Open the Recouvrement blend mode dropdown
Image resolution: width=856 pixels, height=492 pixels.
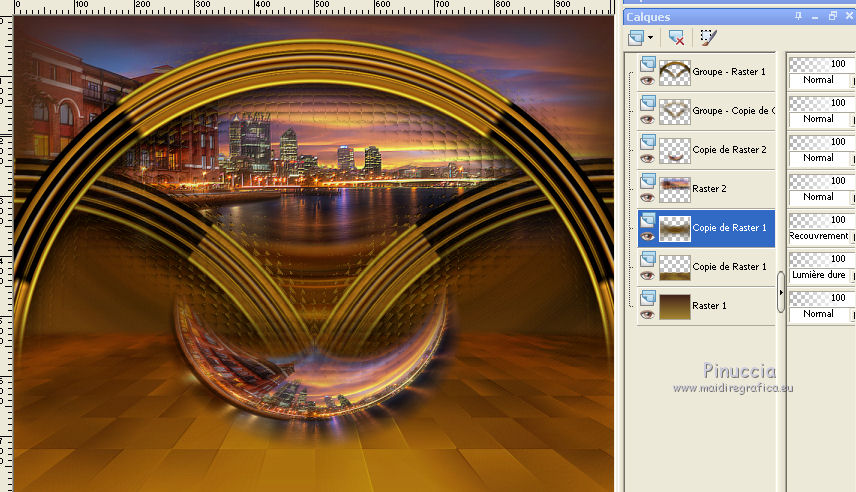(x=821, y=236)
